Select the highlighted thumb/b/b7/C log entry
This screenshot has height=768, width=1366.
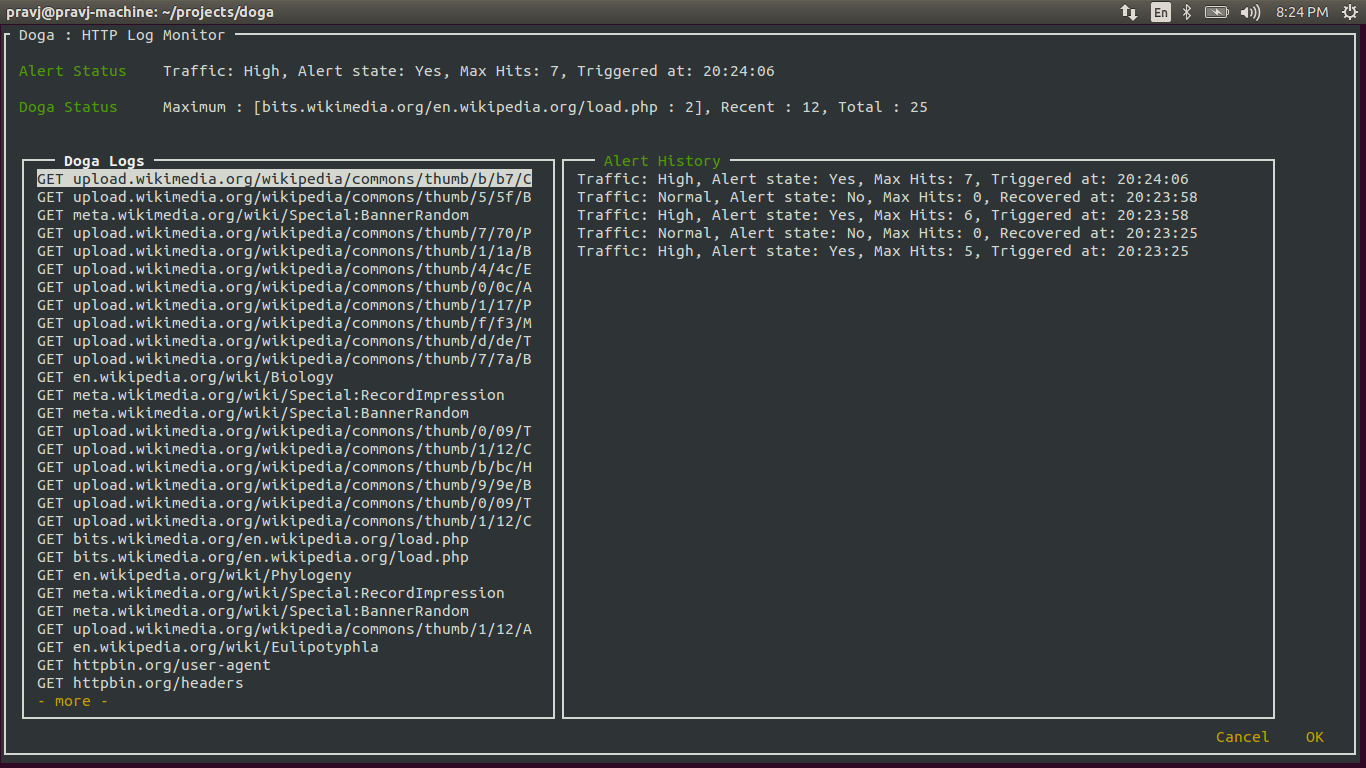pos(285,179)
